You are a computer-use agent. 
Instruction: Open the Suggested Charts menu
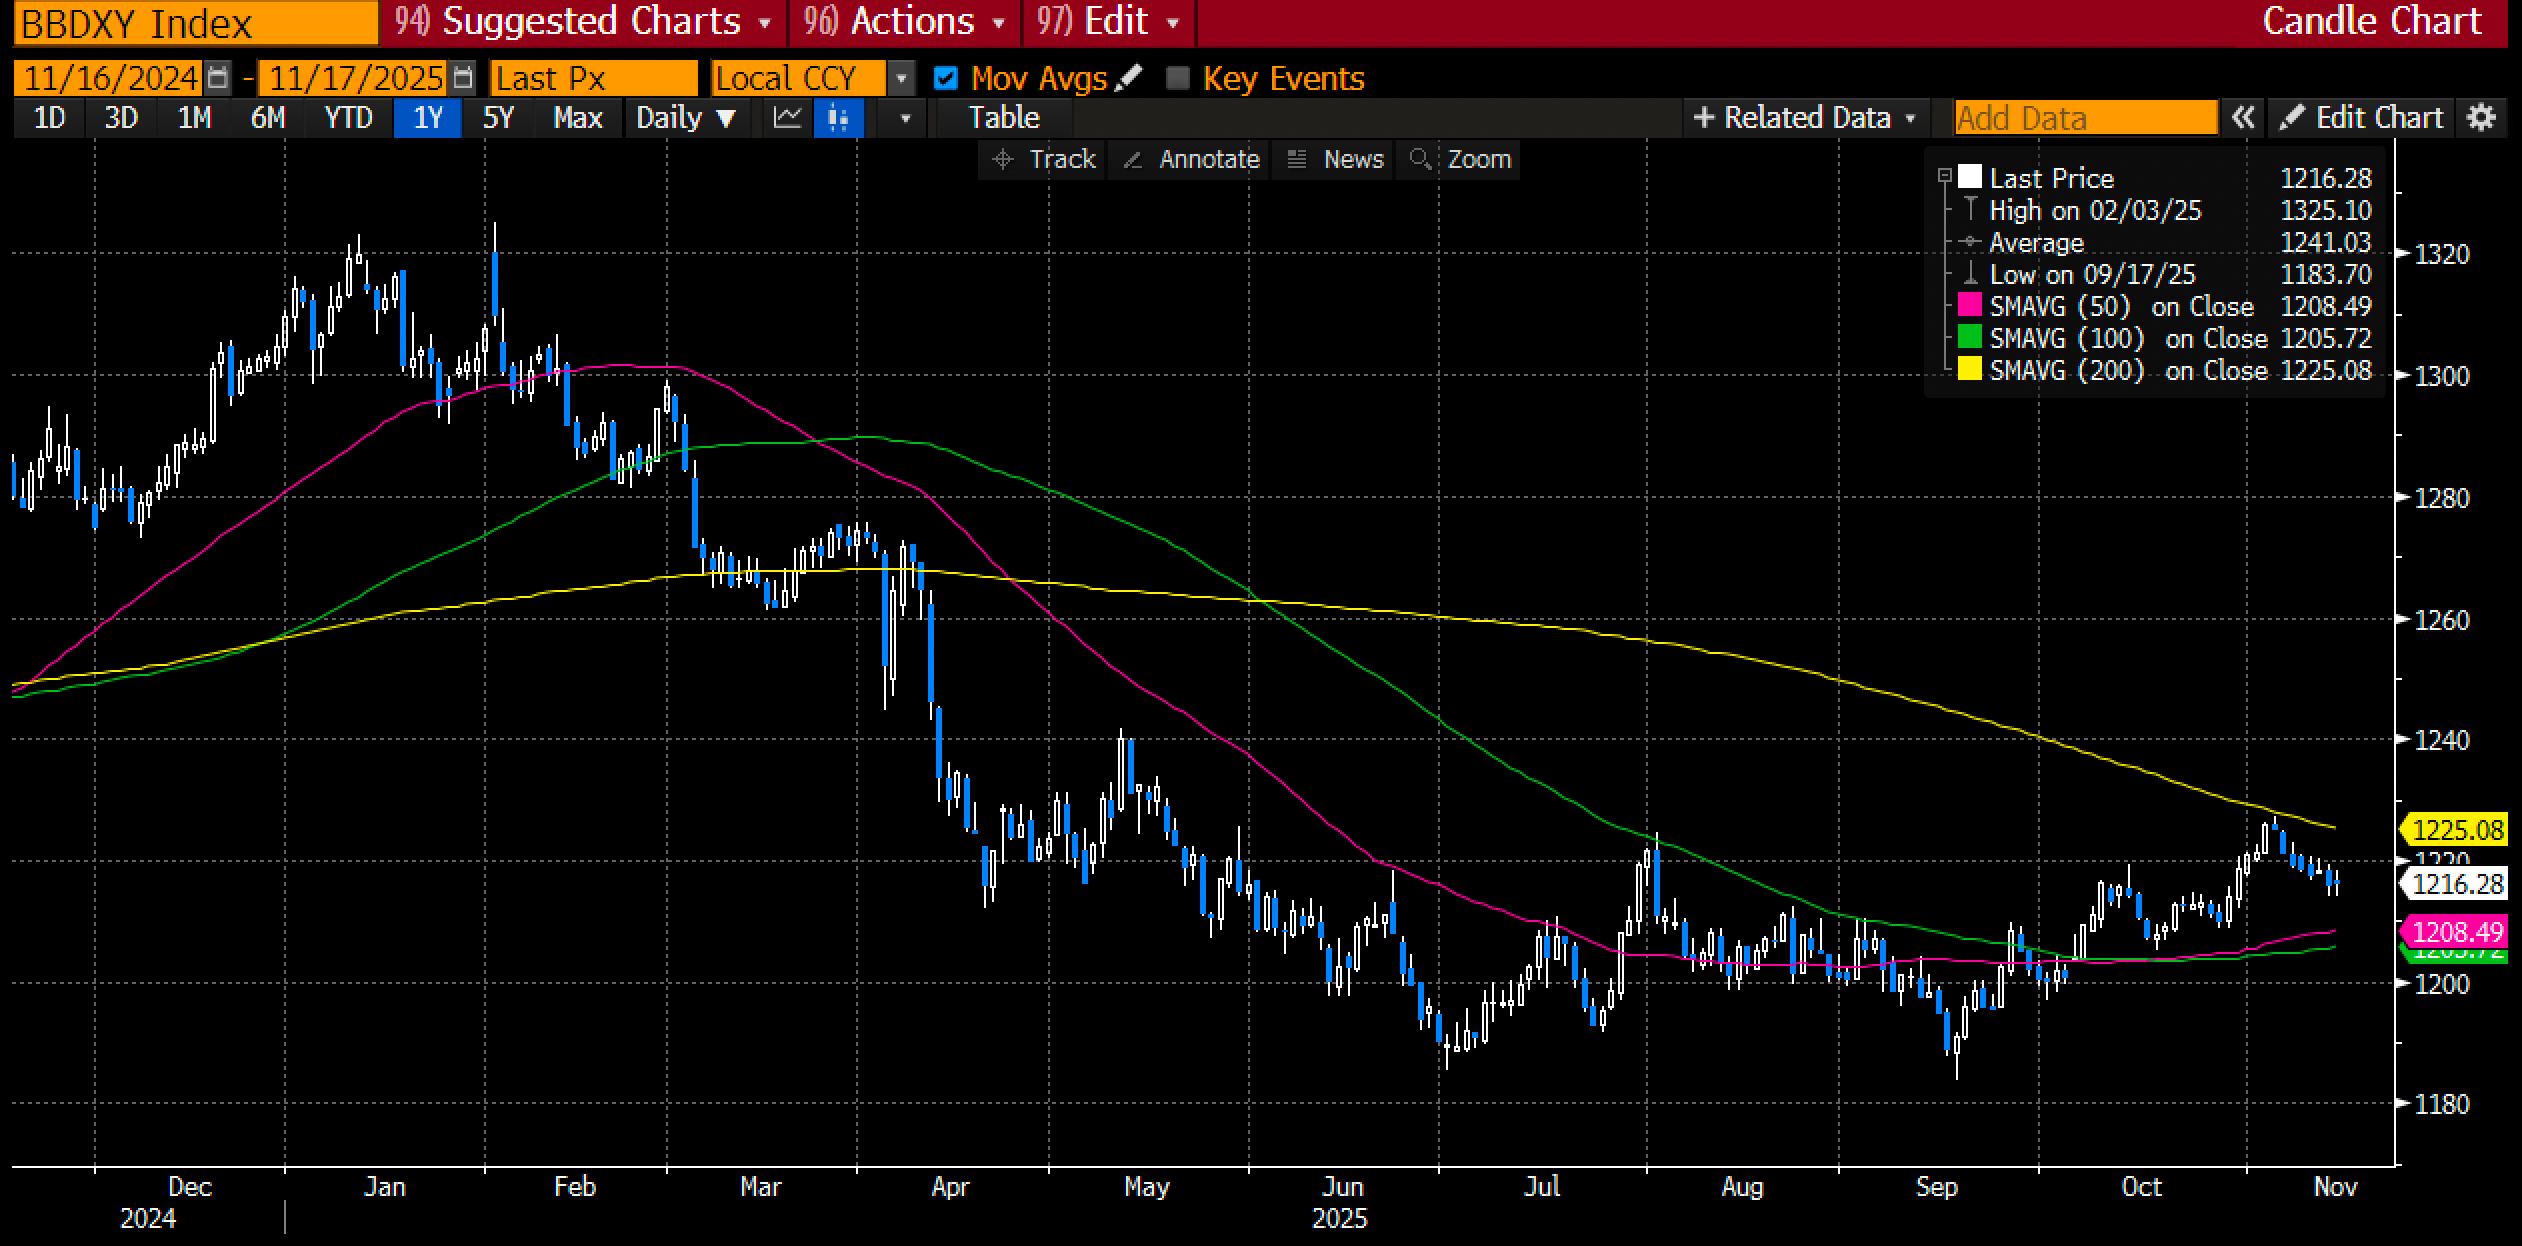coord(583,22)
